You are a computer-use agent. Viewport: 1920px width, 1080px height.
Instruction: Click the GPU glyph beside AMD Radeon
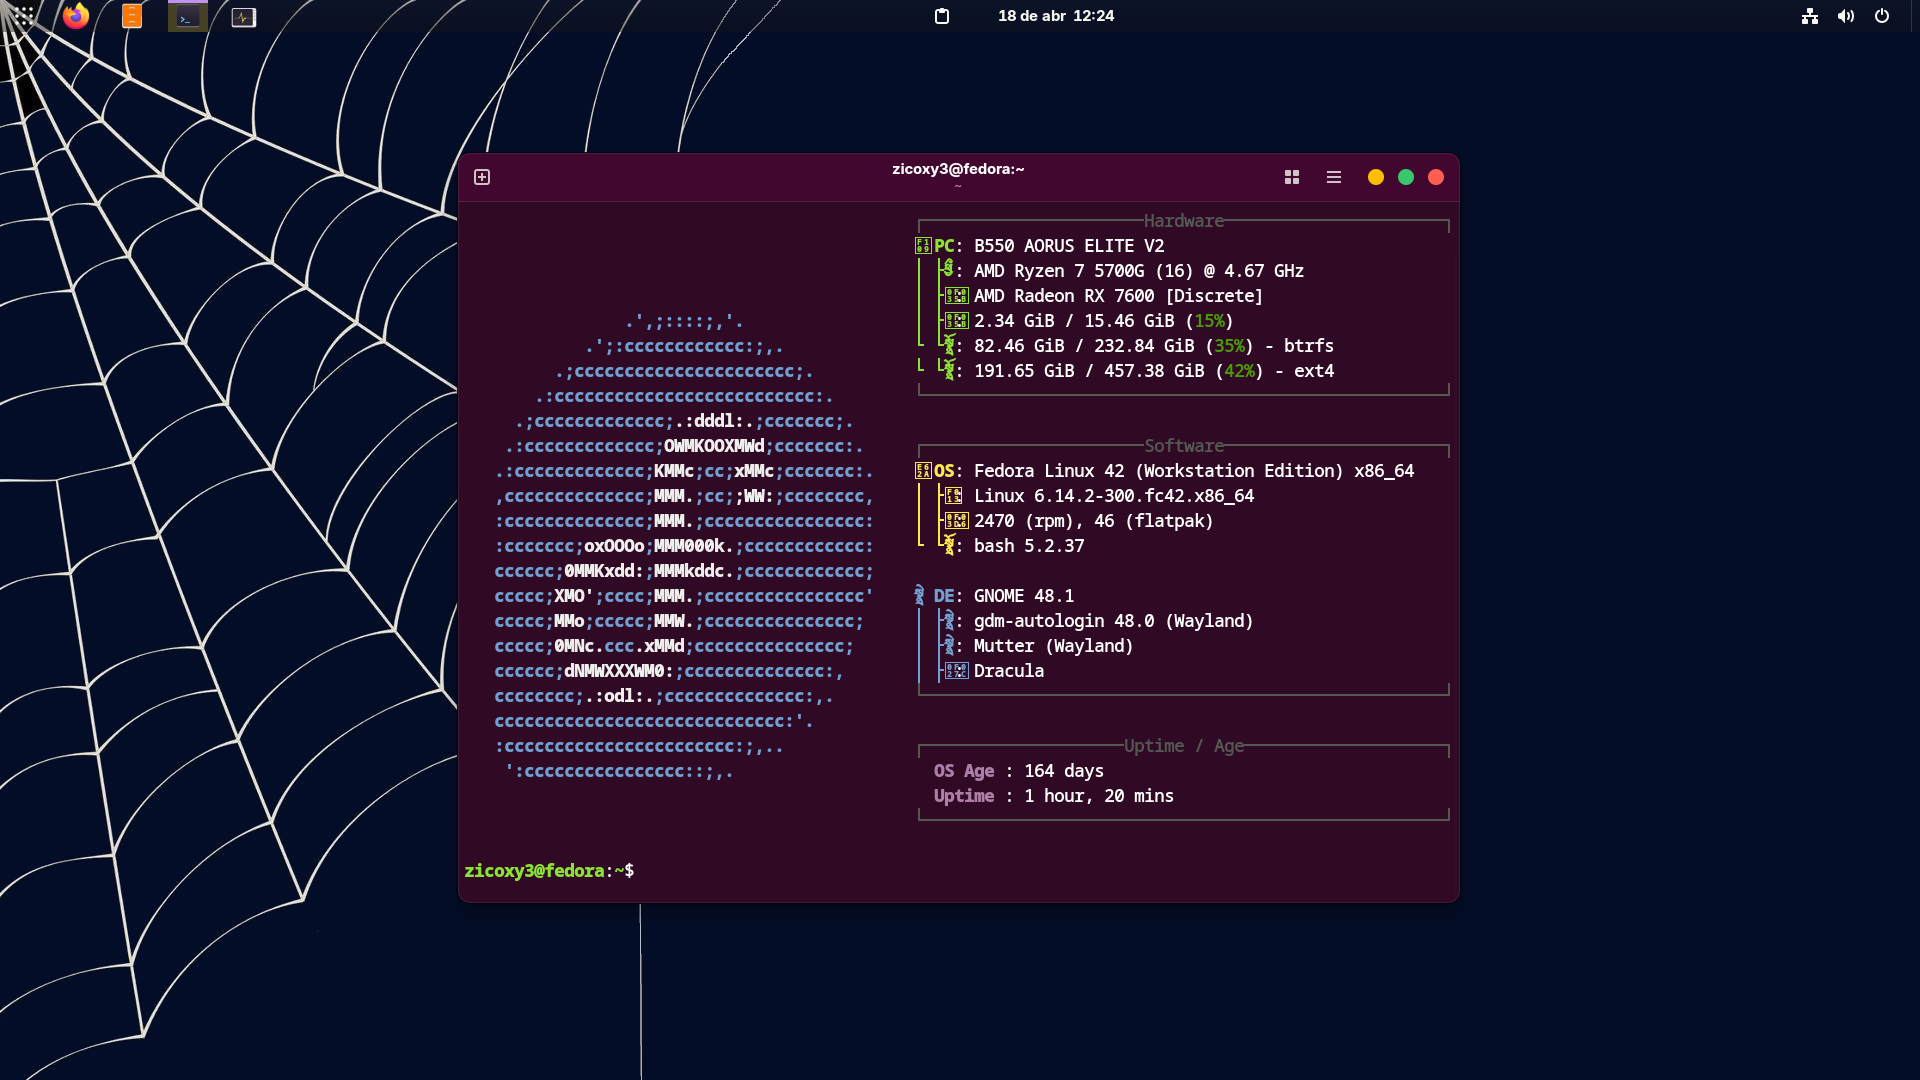point(957,296)
